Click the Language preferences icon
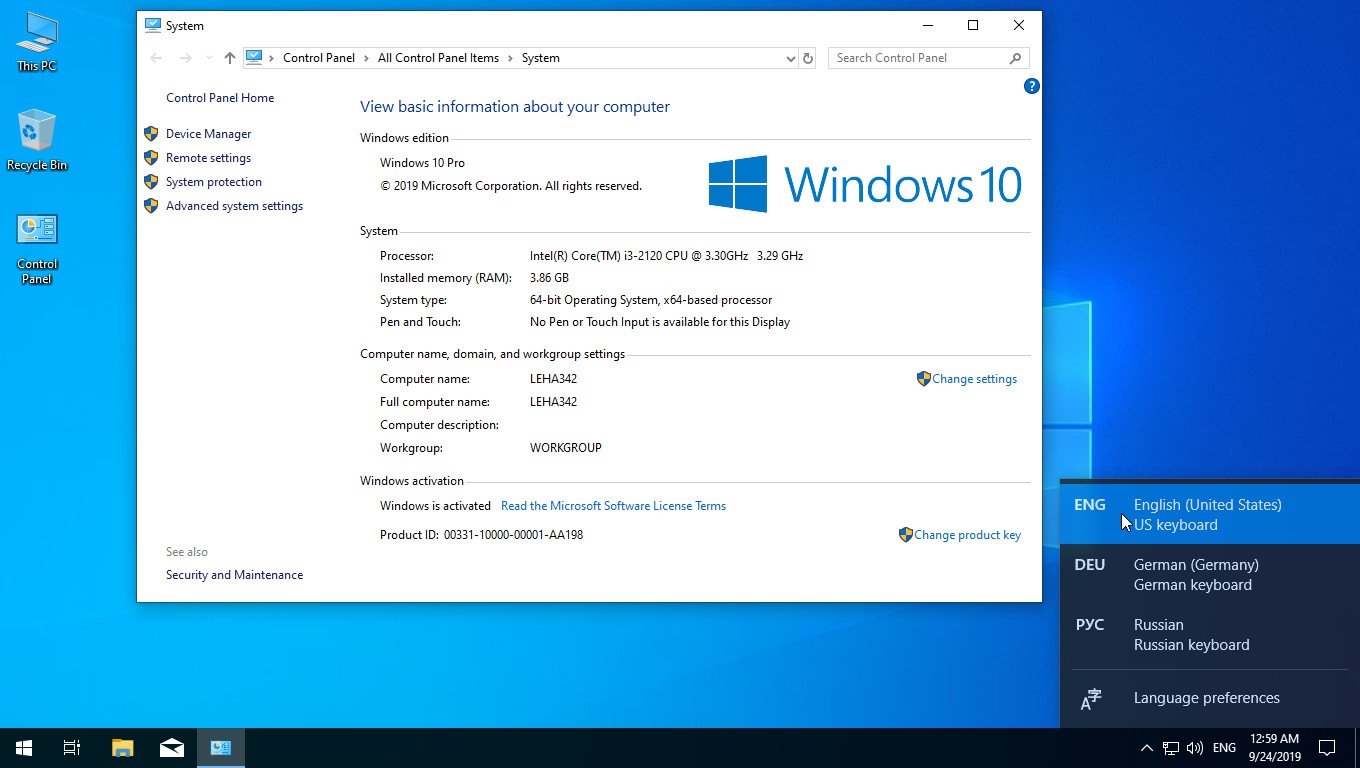 [x=1091, y=699]
